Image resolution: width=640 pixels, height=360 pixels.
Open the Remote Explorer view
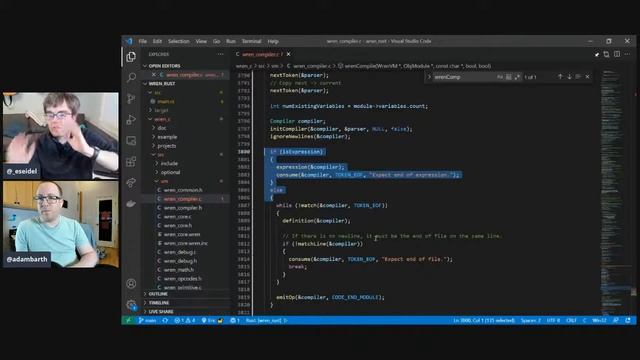coord(131,141)
